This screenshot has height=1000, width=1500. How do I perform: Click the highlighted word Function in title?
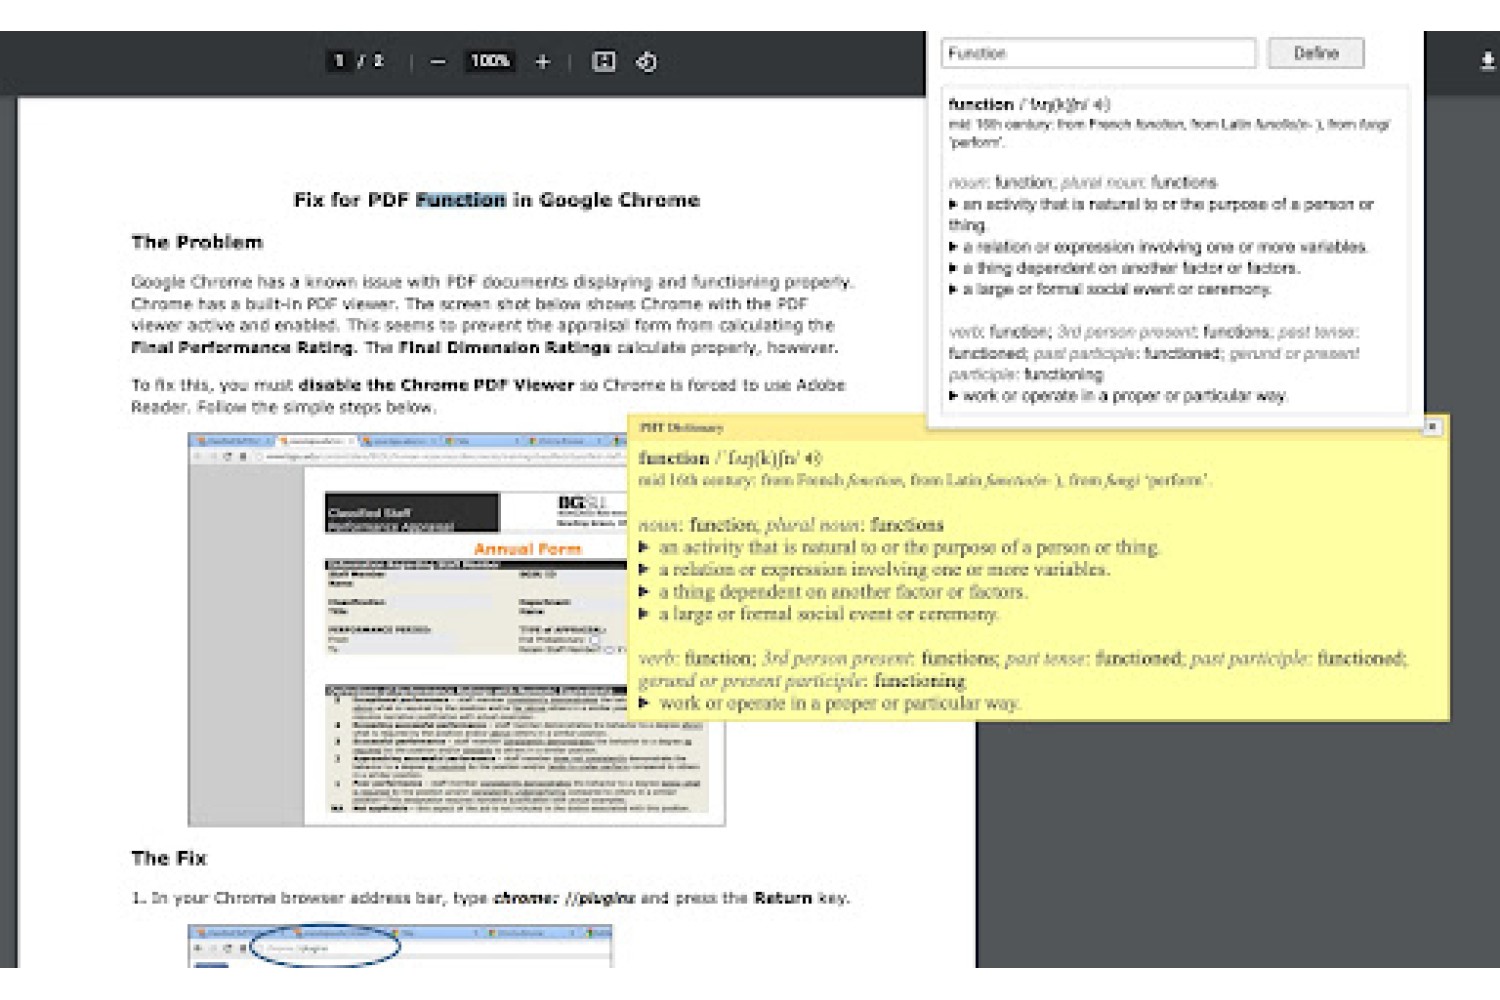461,200
